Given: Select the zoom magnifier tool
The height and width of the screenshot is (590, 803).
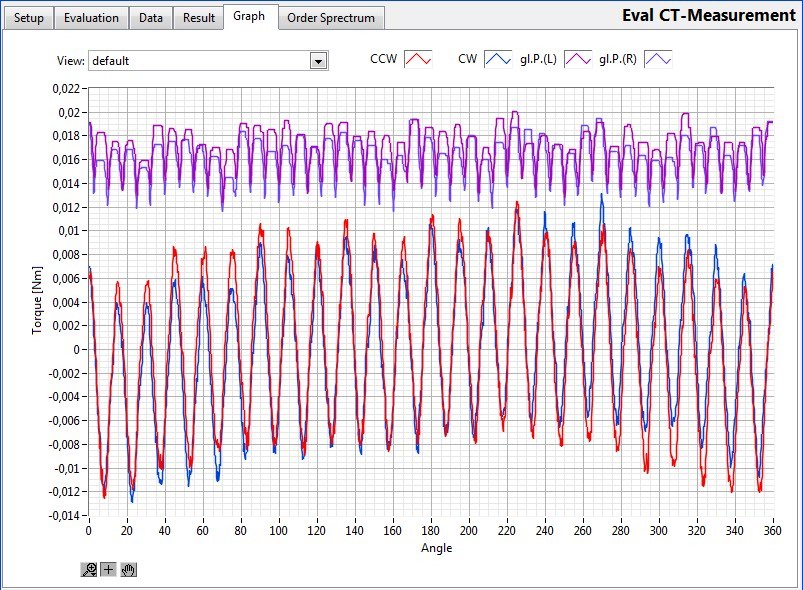Looking at the screenshot, I should tap(91, 569).
